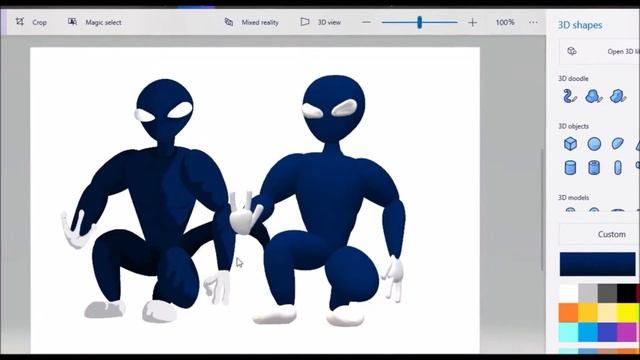This screenshot has width=640, height=360.
Task: Pick the pale cream color swatch
Action: point(607,313)
